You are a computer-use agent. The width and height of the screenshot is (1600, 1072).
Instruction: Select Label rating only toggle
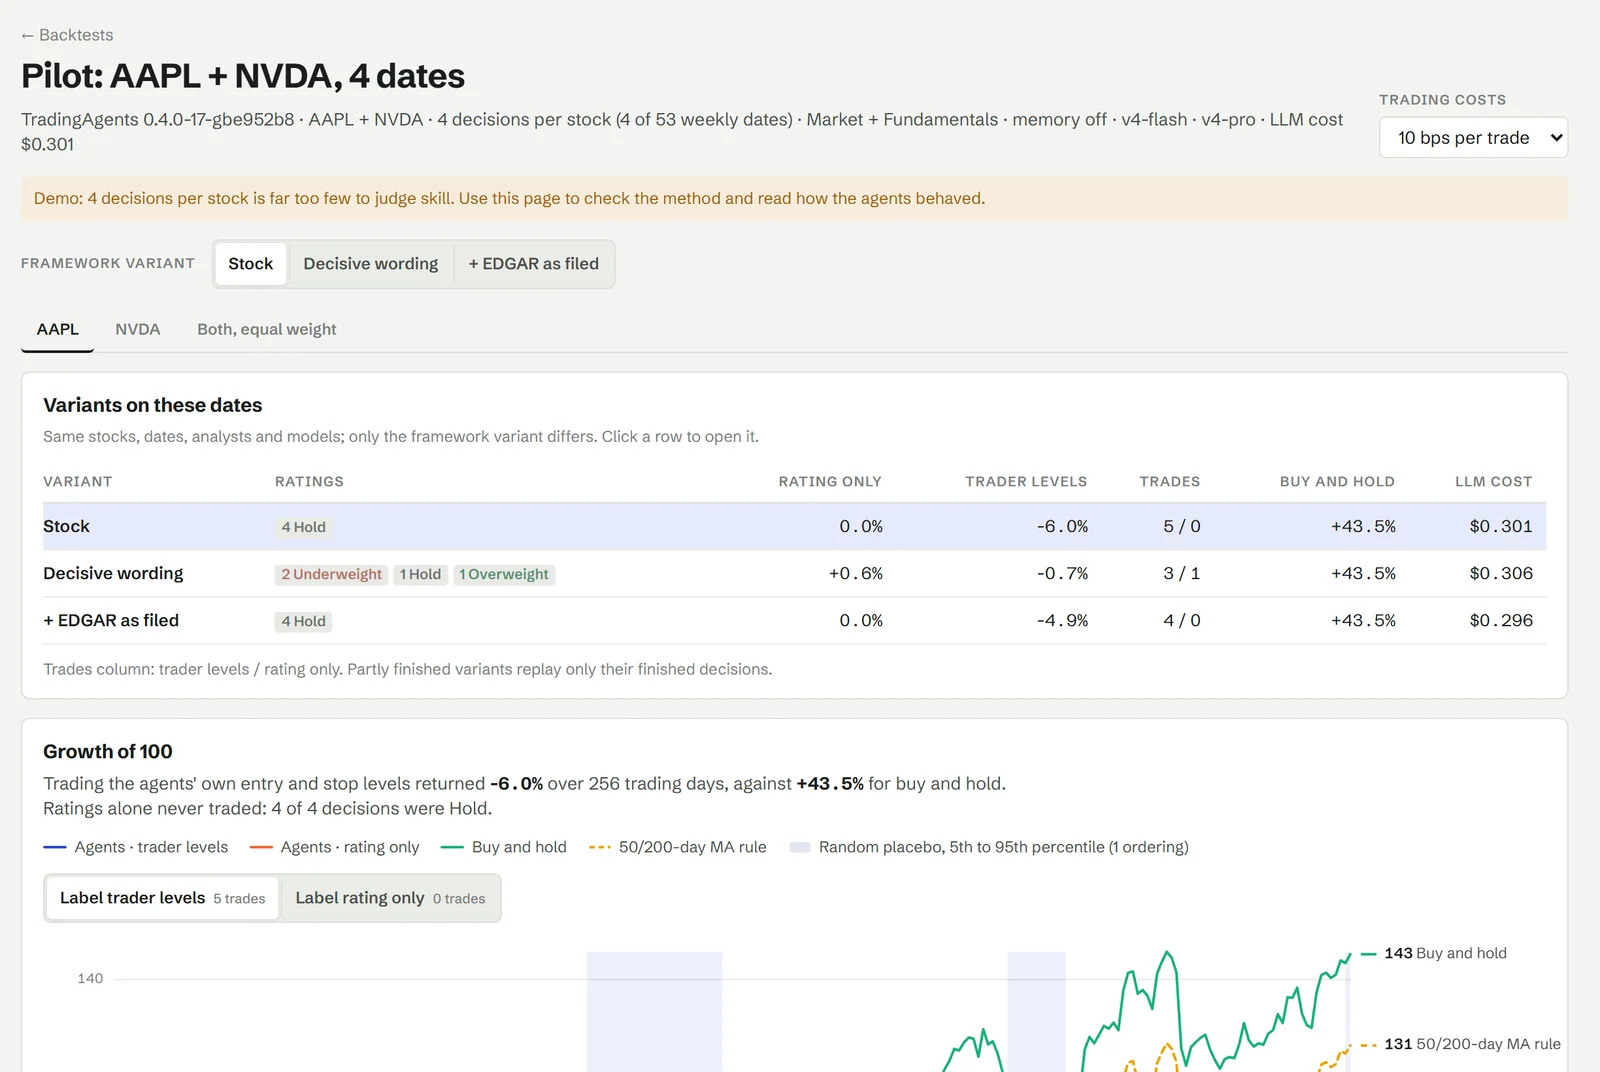390,898
